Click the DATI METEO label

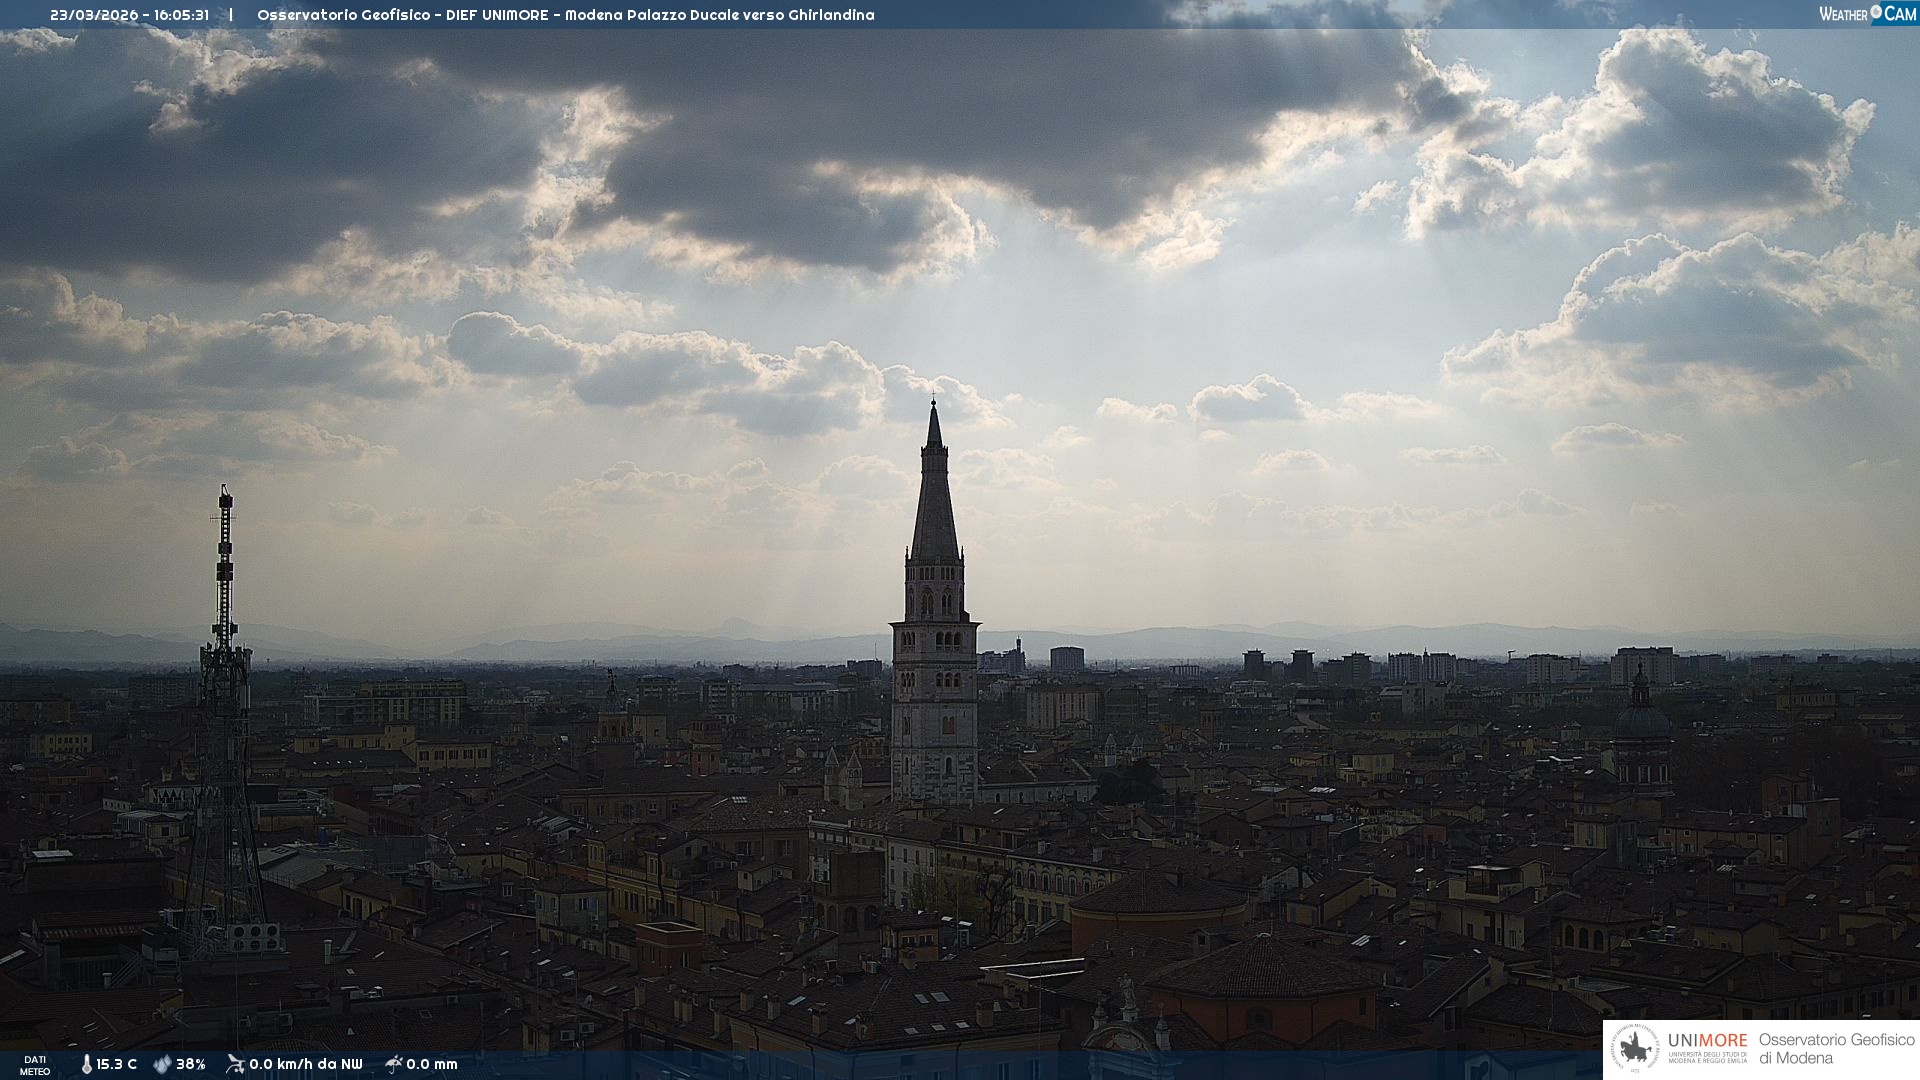click(35, 1065)
